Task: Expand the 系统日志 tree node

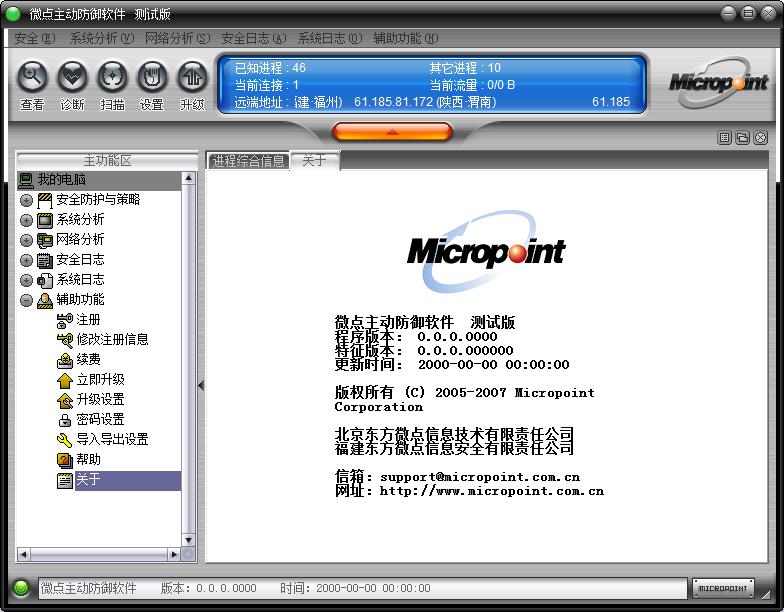Action: coord(26,280)
